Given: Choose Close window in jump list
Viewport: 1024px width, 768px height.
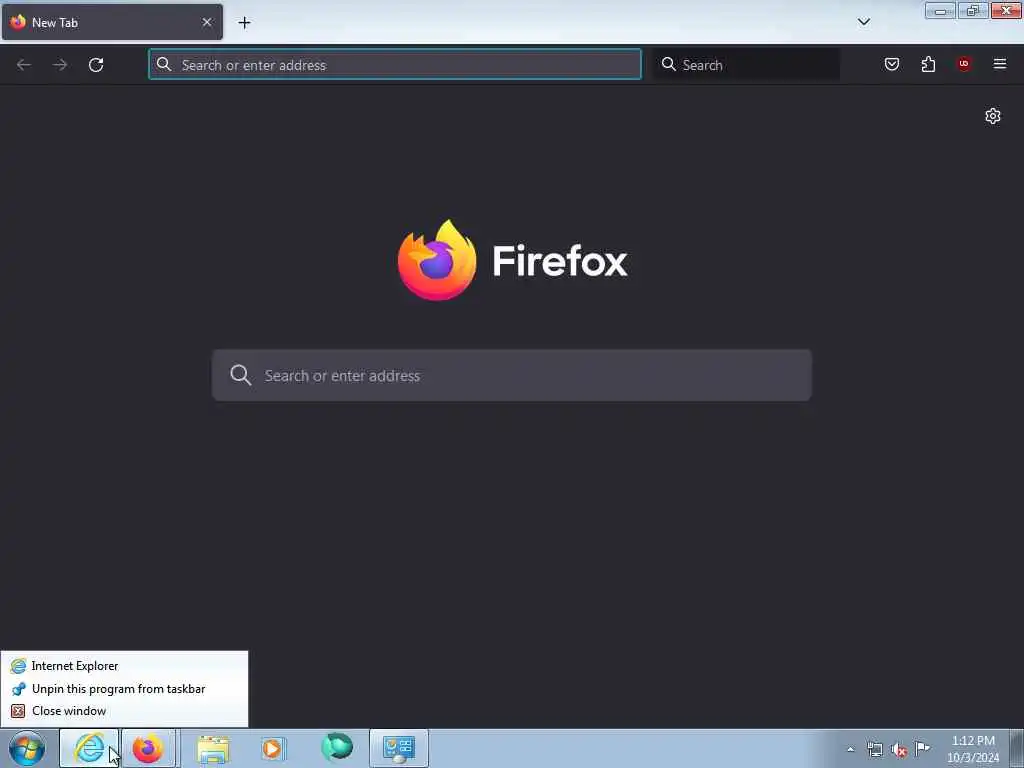Looking at the screenshot, I should tap(124, 711).
